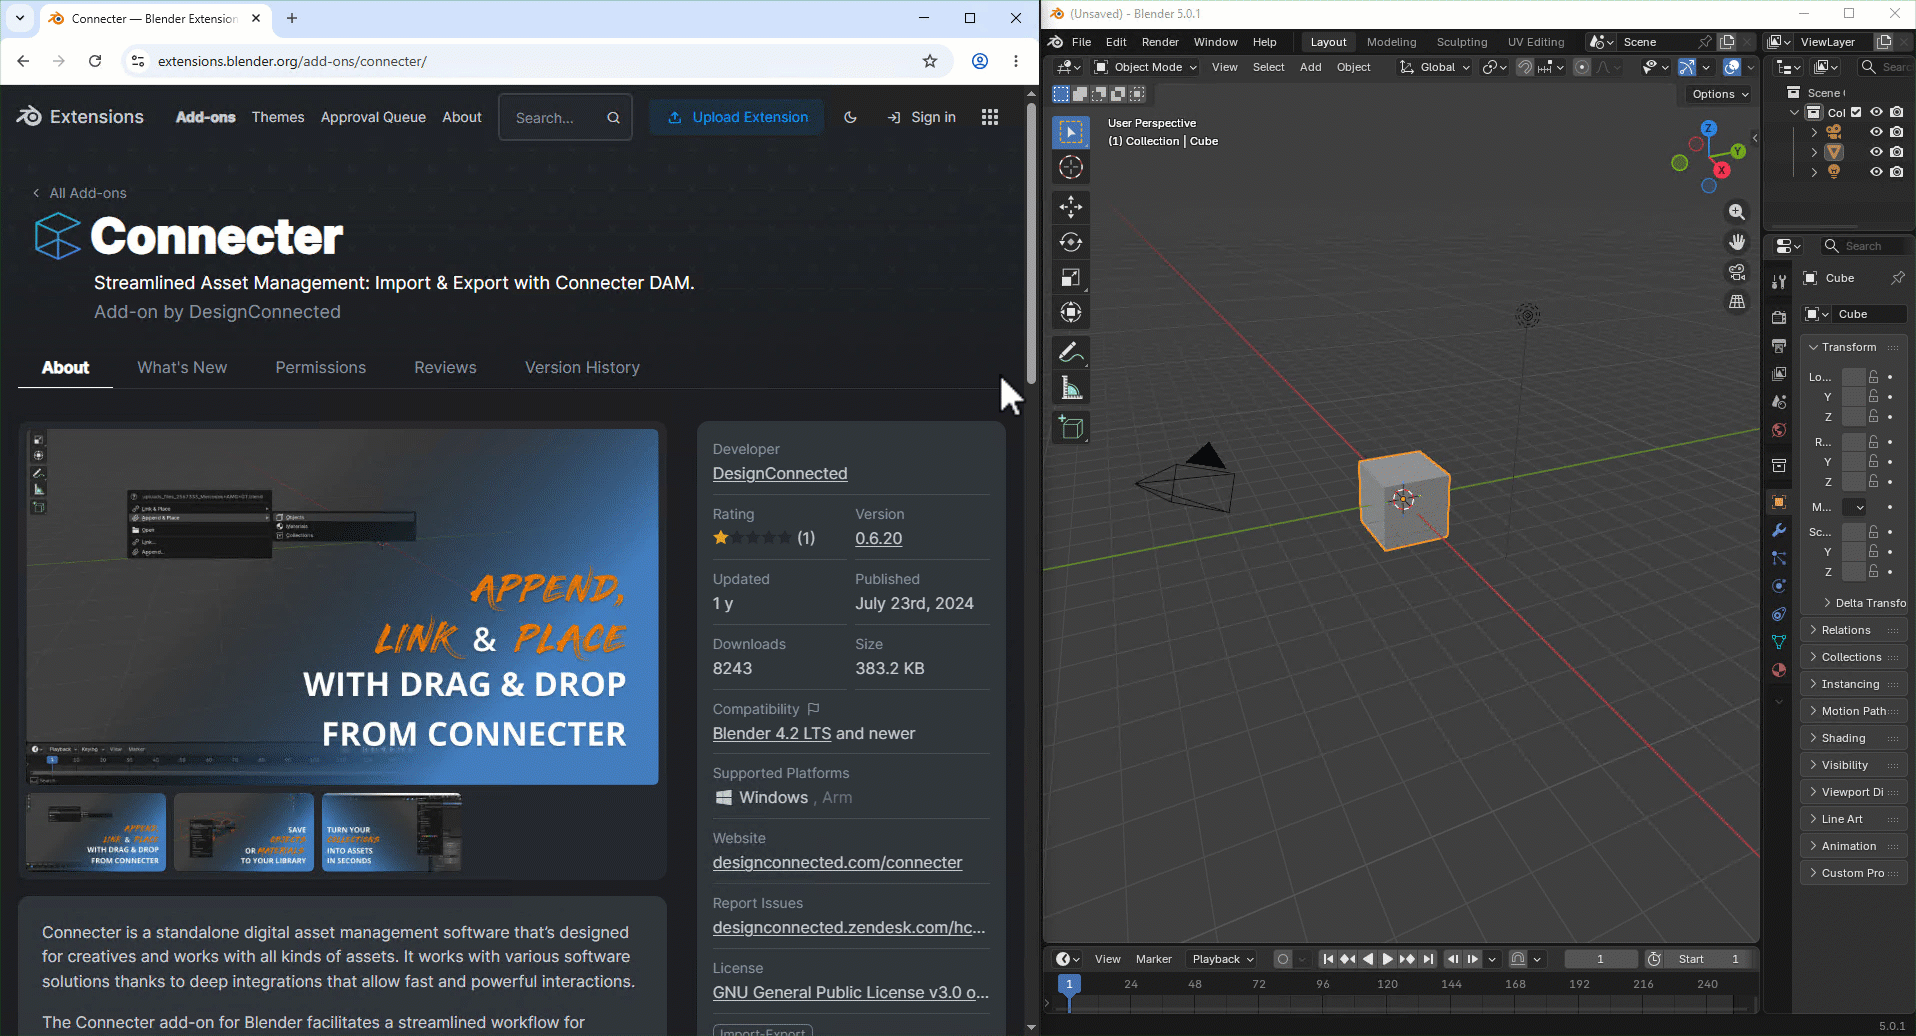Toggle the camera view icon in viewport
1916x1036 pixels.
point(1737,272)
